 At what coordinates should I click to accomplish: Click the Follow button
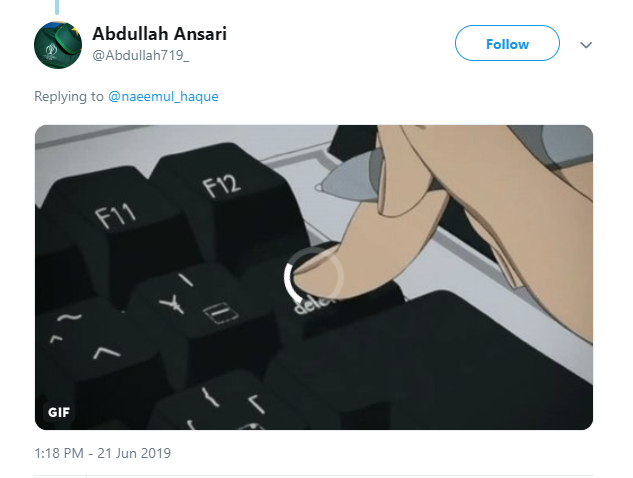pyautogui.click(x=507, y=43)
